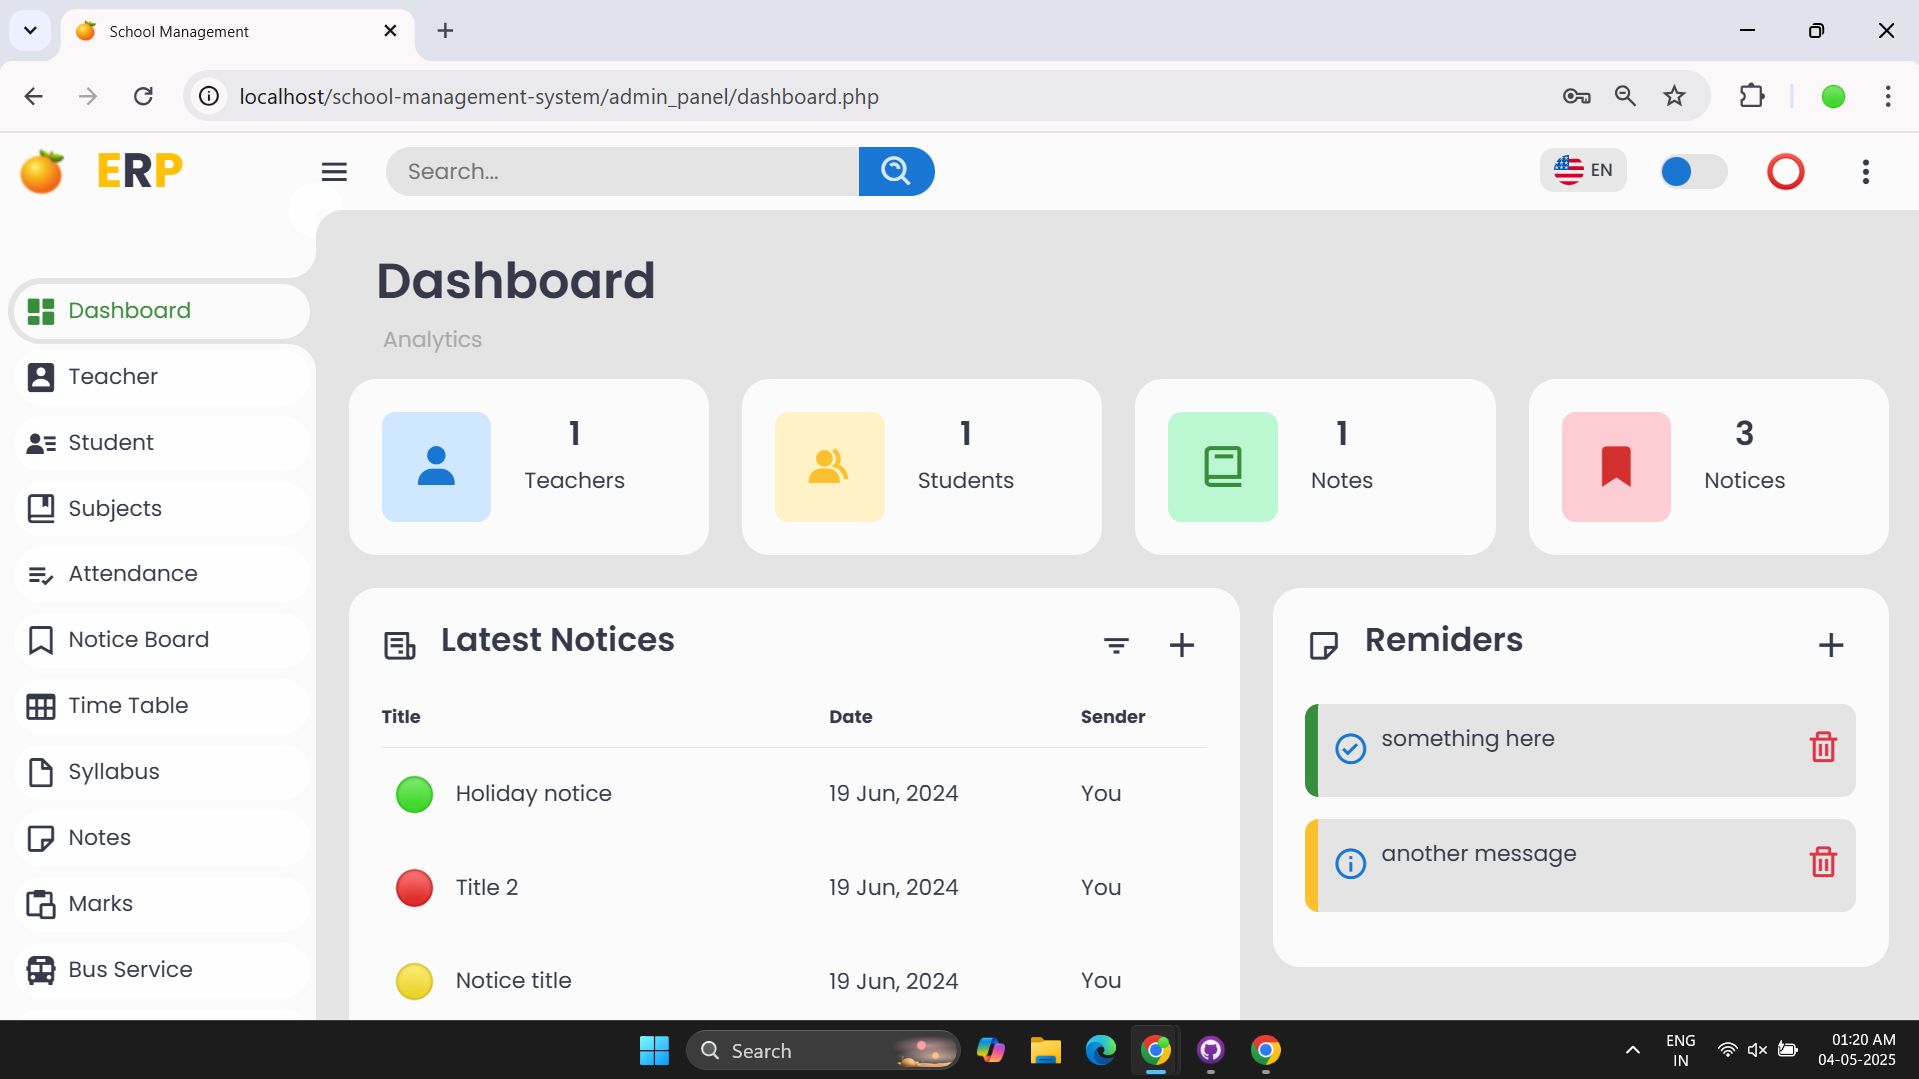This screenshot has width=1919, height=1079.
Task: Click the yellow Notice title status dot
Action: pyautogui.click(x=414, y=981)
